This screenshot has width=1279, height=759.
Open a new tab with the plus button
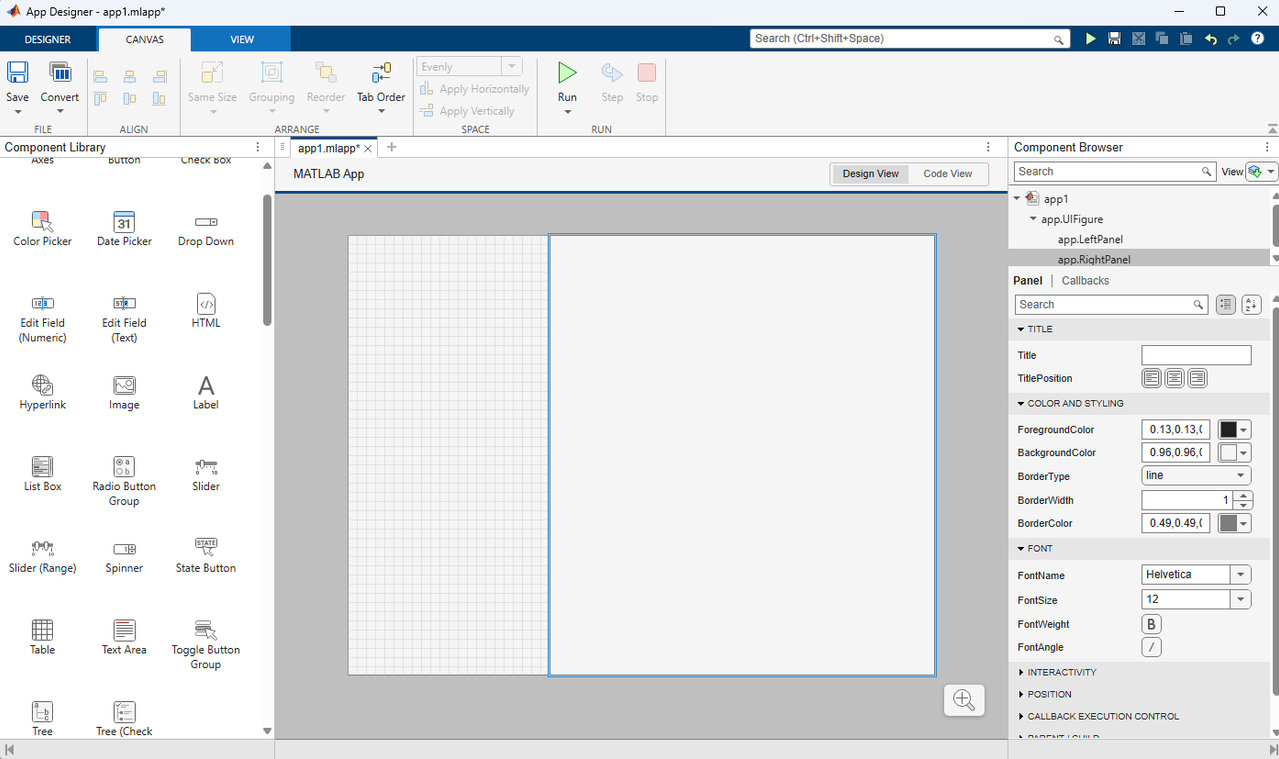(x=391, y=147)
